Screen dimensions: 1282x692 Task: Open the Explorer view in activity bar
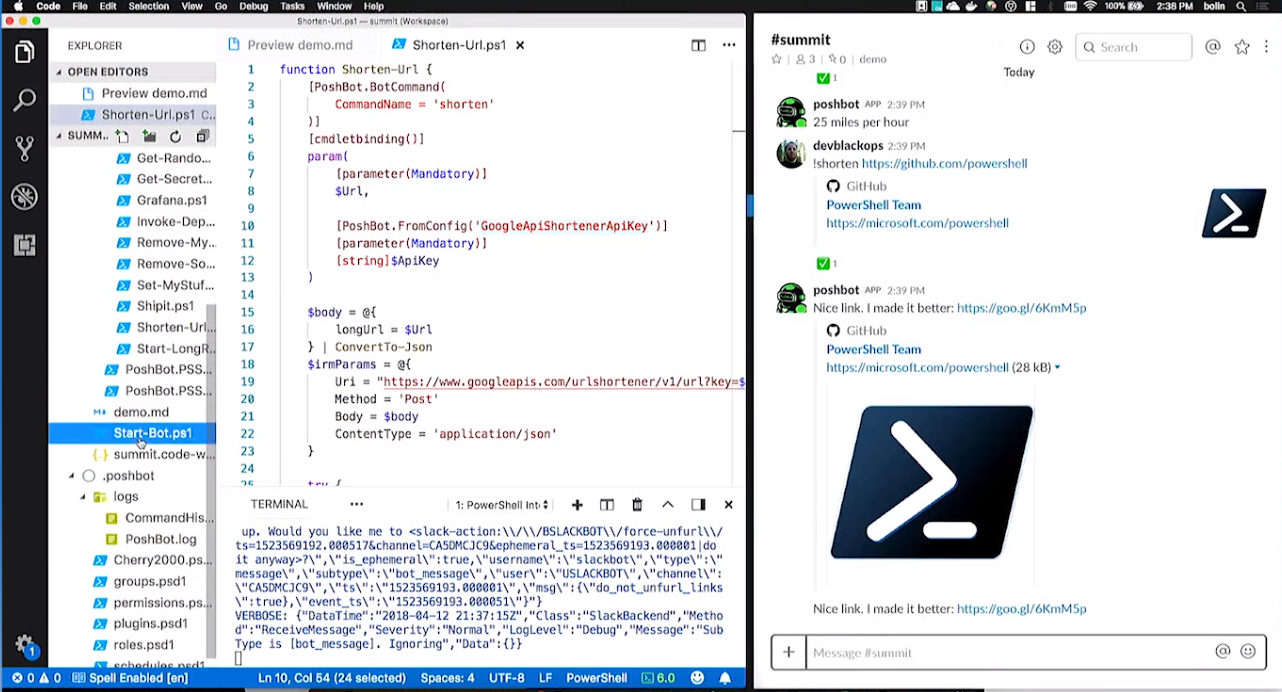click(24, 52)
